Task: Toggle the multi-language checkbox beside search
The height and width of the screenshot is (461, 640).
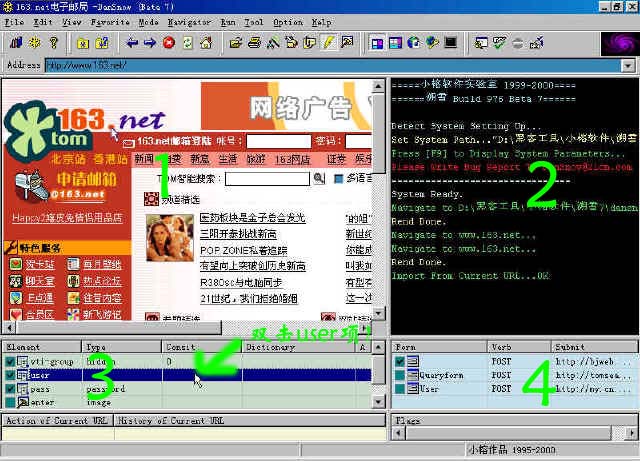Action: coord(338,178)
